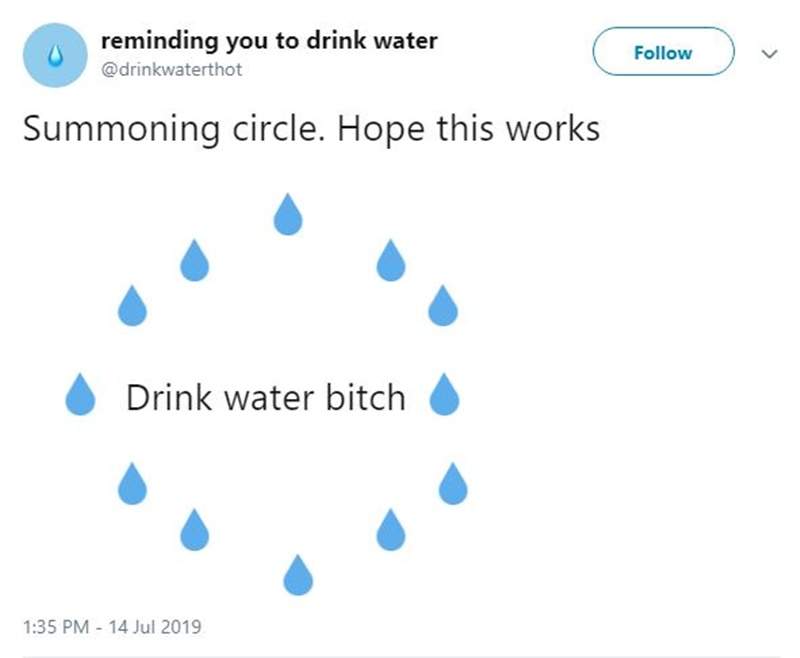Click the water droplet profile avatar

tap(55, 56)
